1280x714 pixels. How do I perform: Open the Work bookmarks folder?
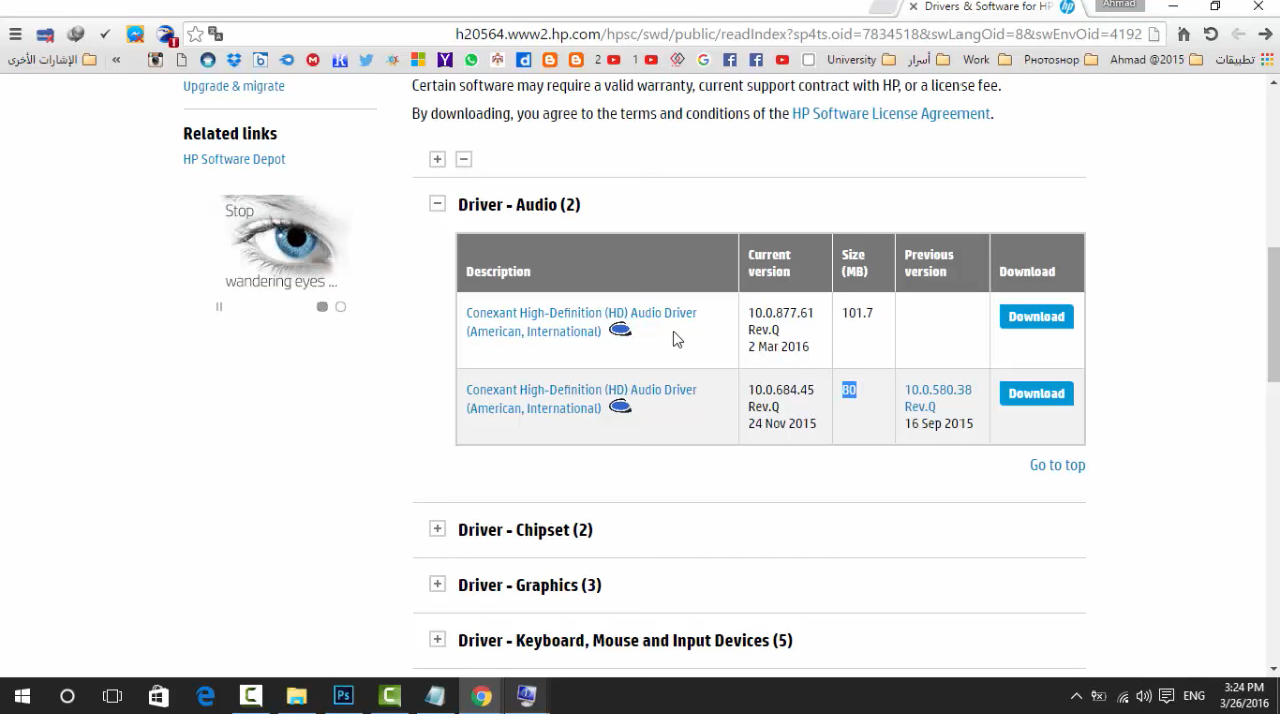click(x=987, y=60)
